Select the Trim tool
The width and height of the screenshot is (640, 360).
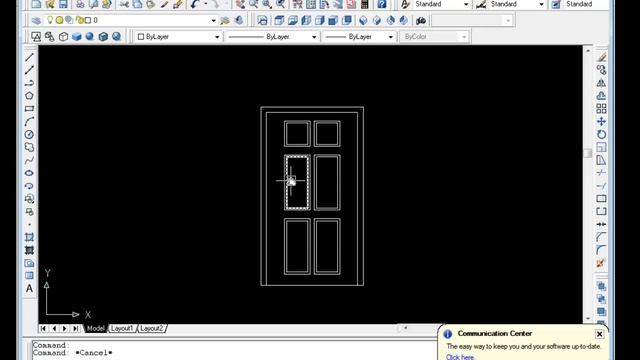601,173
